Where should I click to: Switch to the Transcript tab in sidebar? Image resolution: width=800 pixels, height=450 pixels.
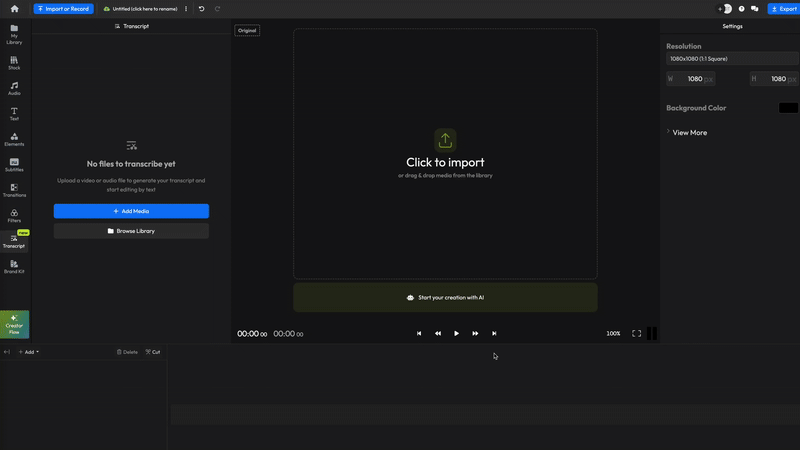tap(14, 240)
